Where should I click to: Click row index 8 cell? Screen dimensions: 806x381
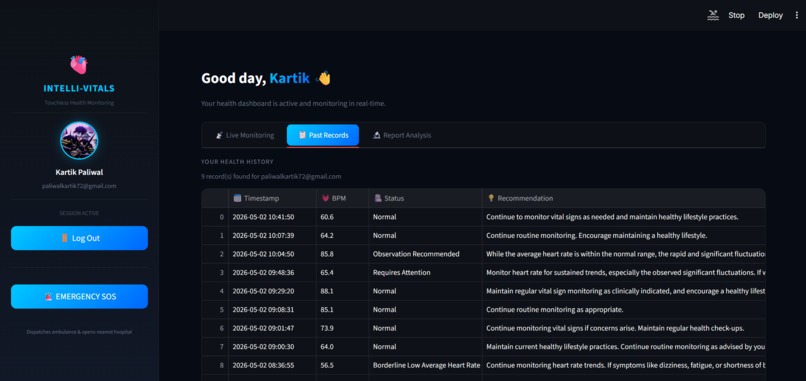tap(215, 365)
